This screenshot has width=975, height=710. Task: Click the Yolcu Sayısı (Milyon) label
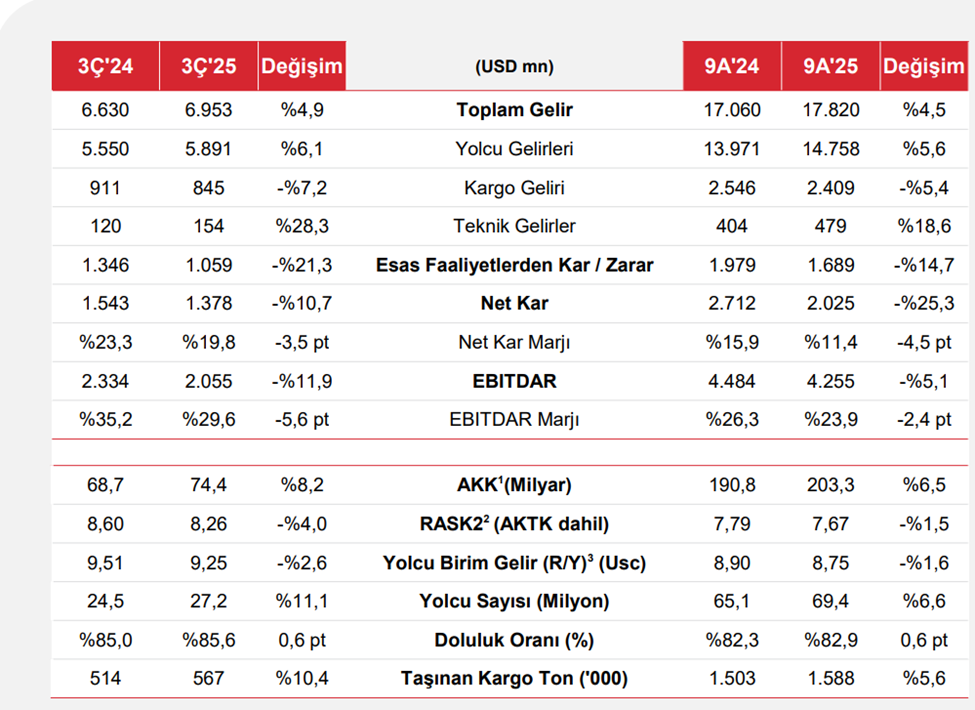514,602
